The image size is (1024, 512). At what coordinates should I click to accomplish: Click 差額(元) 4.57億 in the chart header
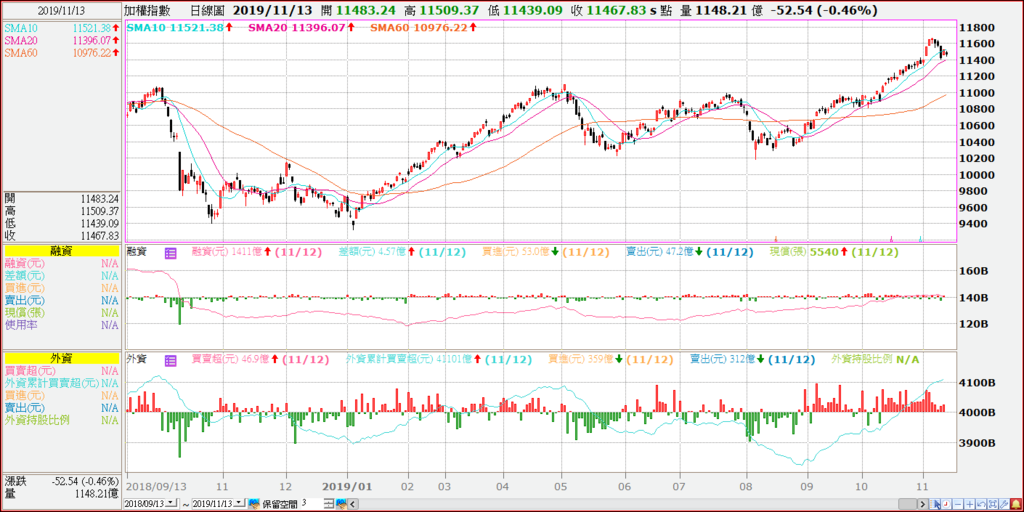coord(377,252)
